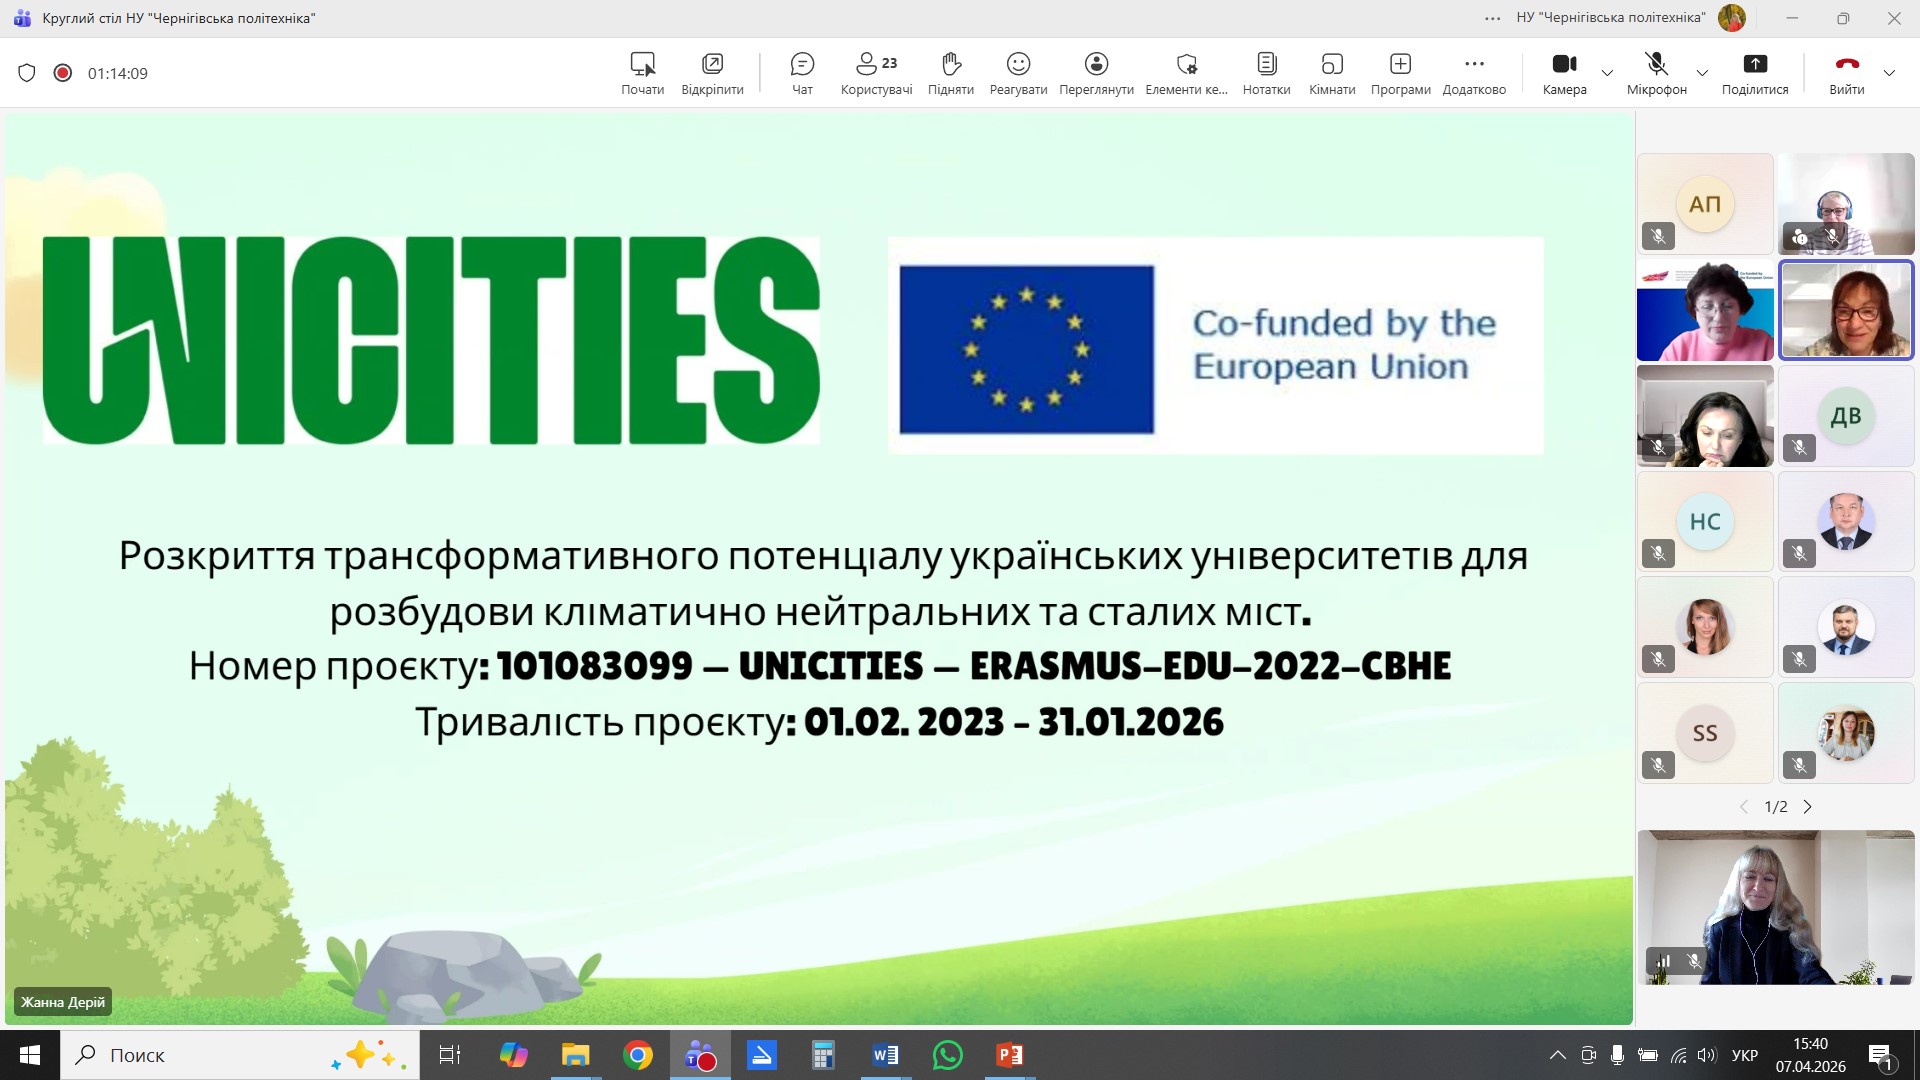Open the Реагувати reactions menu
This screenshot has width=1920, height=1080.
click(1018, 72)
